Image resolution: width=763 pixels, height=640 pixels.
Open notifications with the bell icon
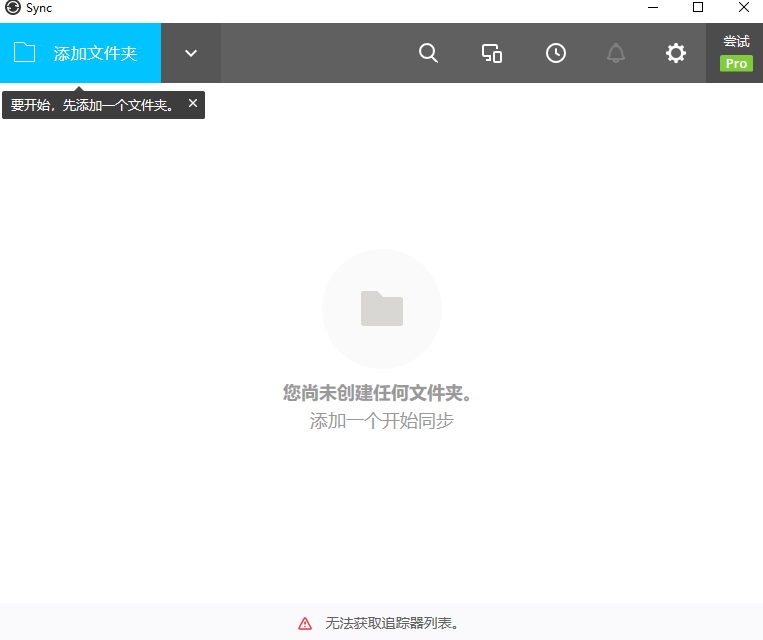pyautogui.click(x=616, y=53)
